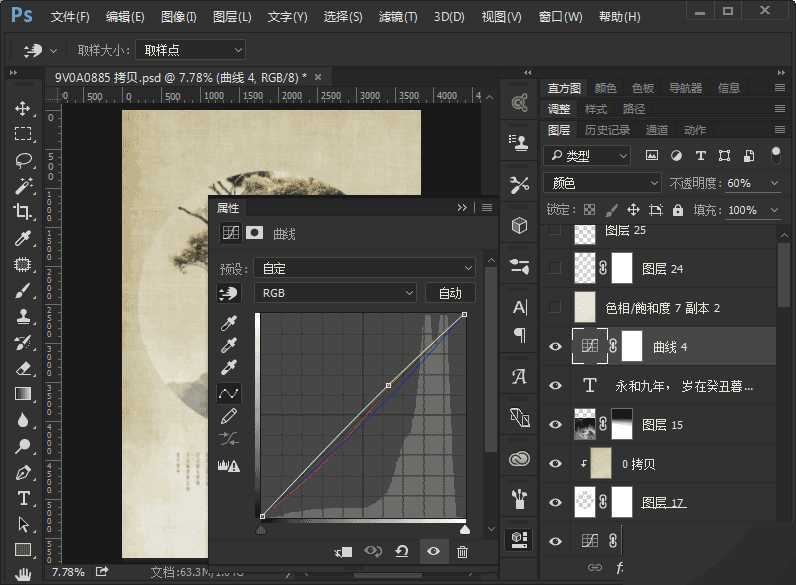Open the 滤镜(T) menu

click(398, 17)
